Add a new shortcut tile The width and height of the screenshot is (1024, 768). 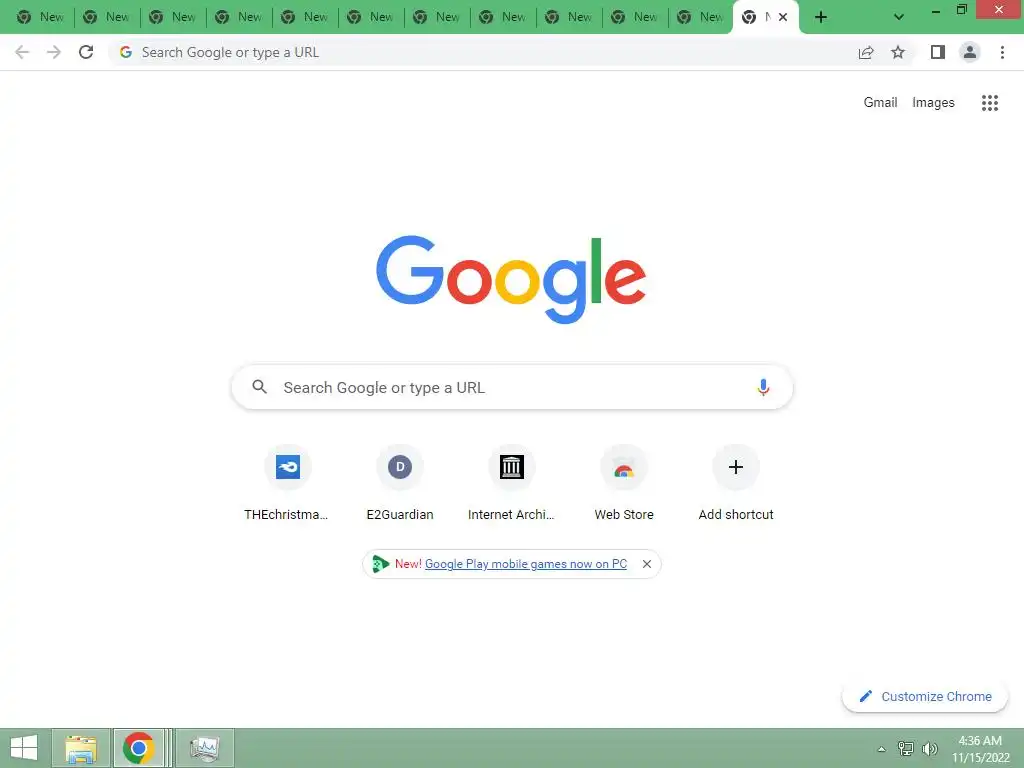pyautogui.click(x=736, y=483)
